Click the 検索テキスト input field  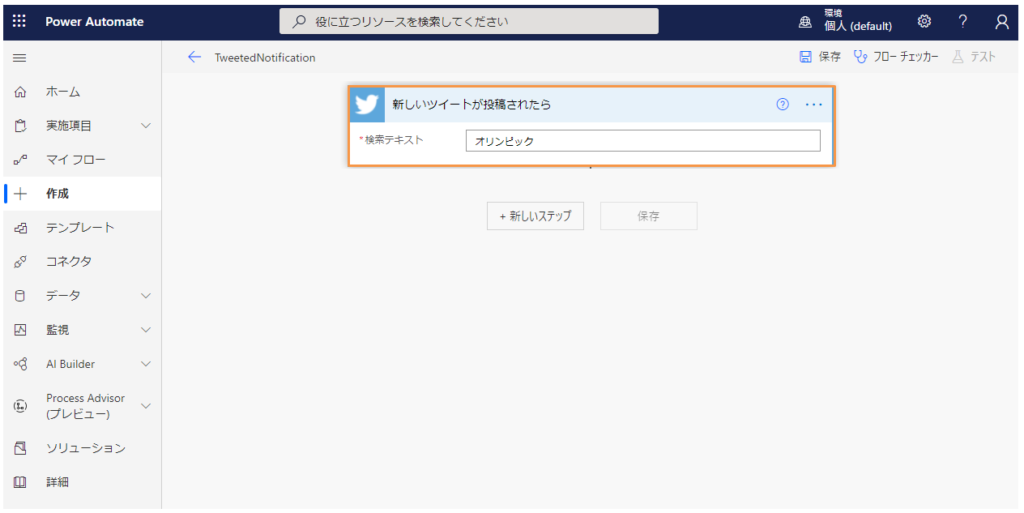click(x=643, y=141)
